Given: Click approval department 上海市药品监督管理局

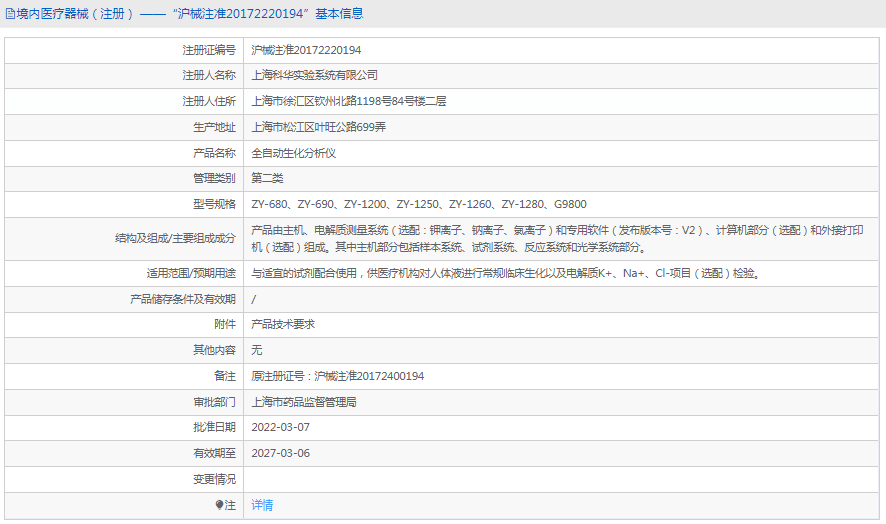Looking at the screenshot, I should [304, 403].
